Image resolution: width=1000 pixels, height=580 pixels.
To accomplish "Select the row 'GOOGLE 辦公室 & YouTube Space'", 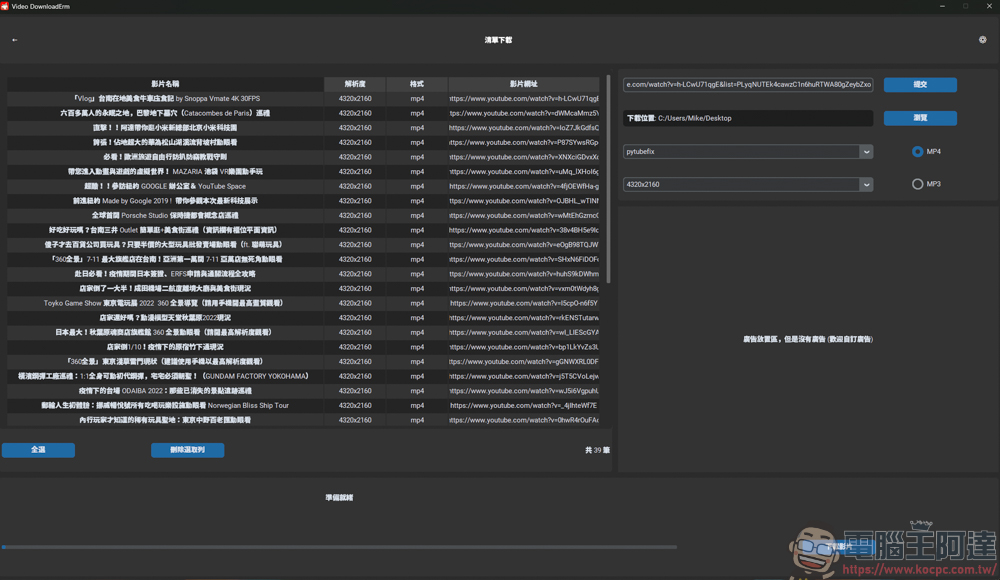I will pyautogui.click(x=303, y=186).
